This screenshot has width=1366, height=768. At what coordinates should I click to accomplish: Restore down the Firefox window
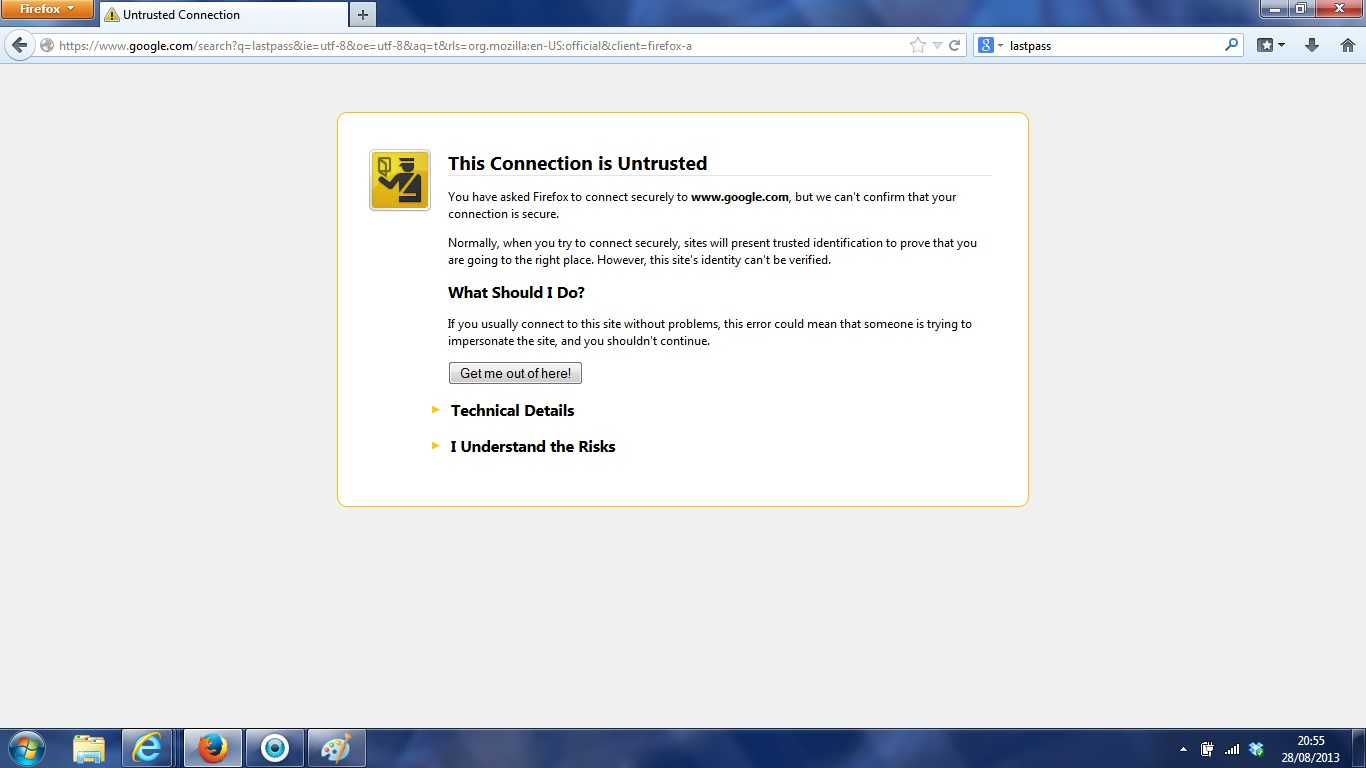pos(1300,9)
